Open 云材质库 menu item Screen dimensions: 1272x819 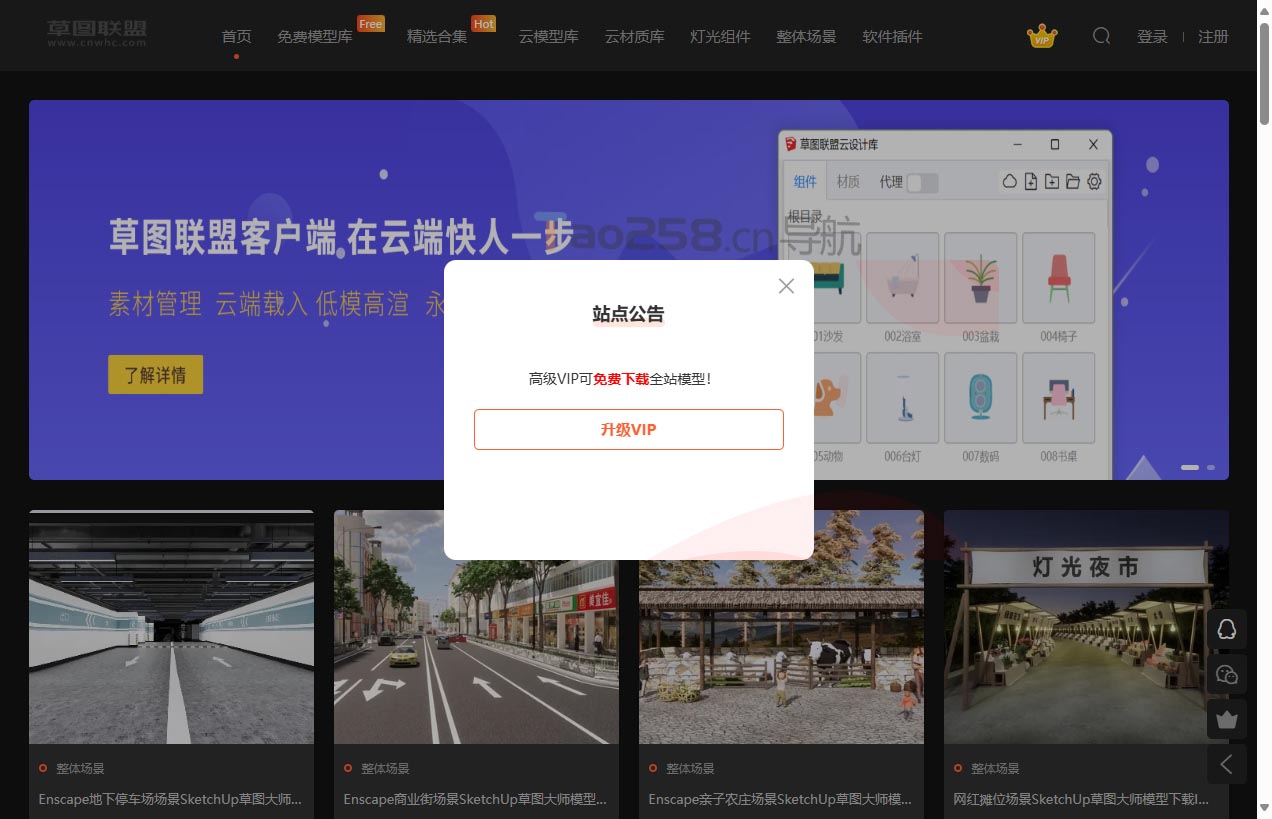(634, 37)
